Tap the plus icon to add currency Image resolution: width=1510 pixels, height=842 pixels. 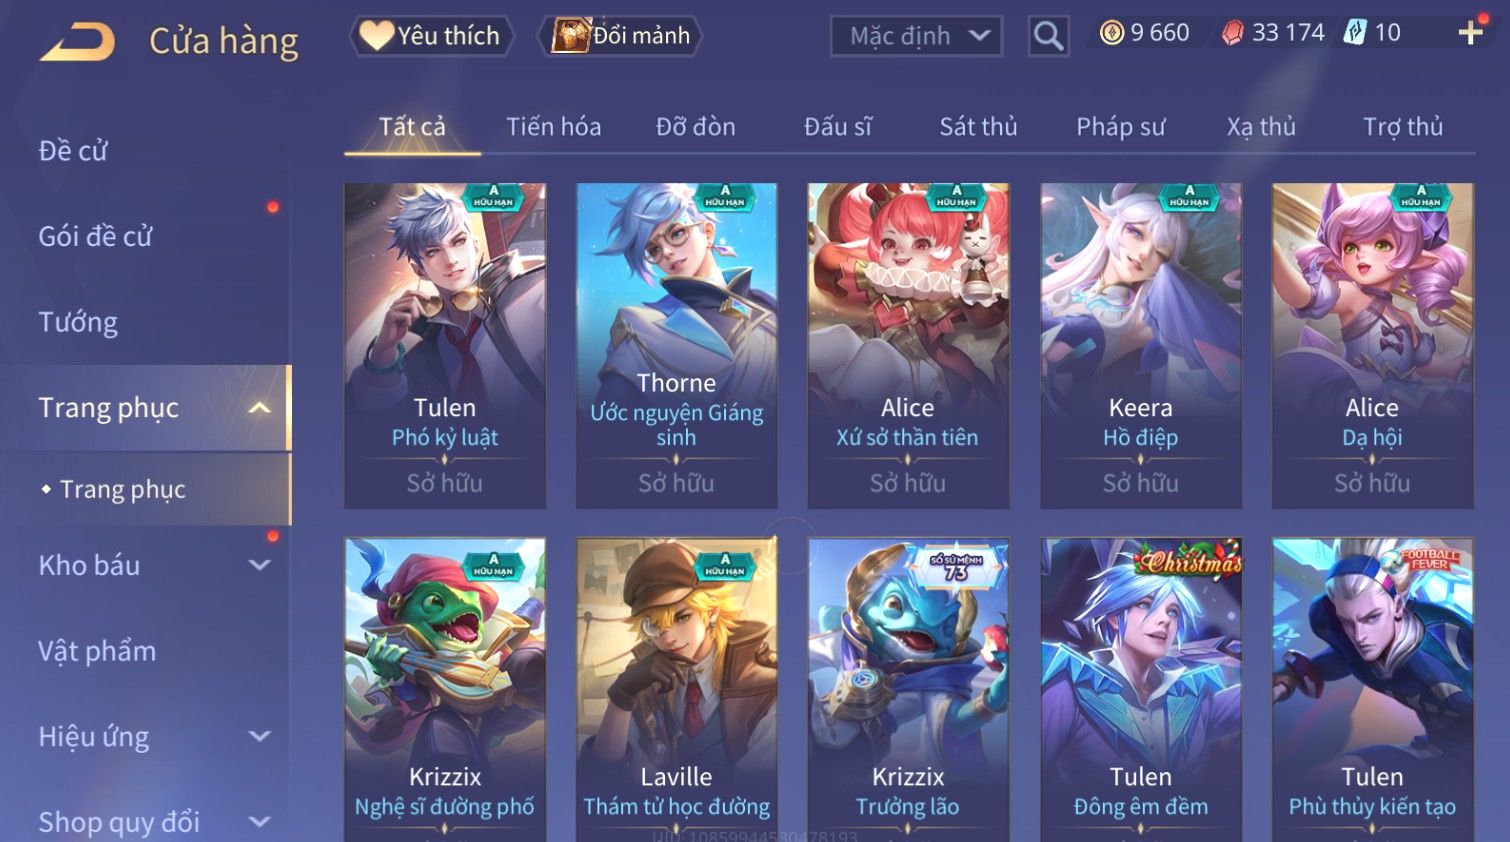(x=1470, y=33)
